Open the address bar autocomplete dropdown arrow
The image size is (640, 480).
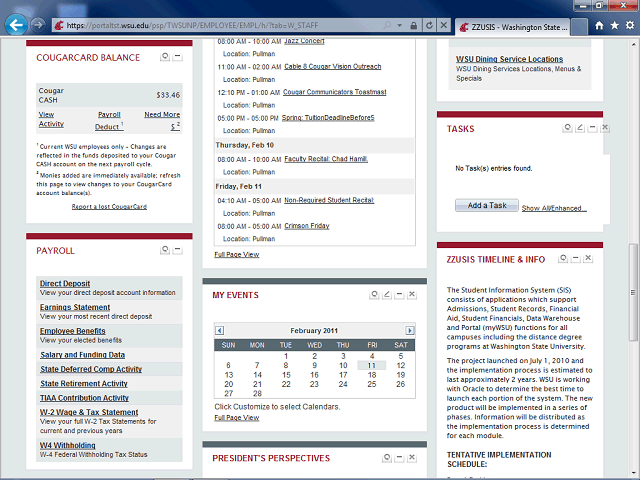400,25
